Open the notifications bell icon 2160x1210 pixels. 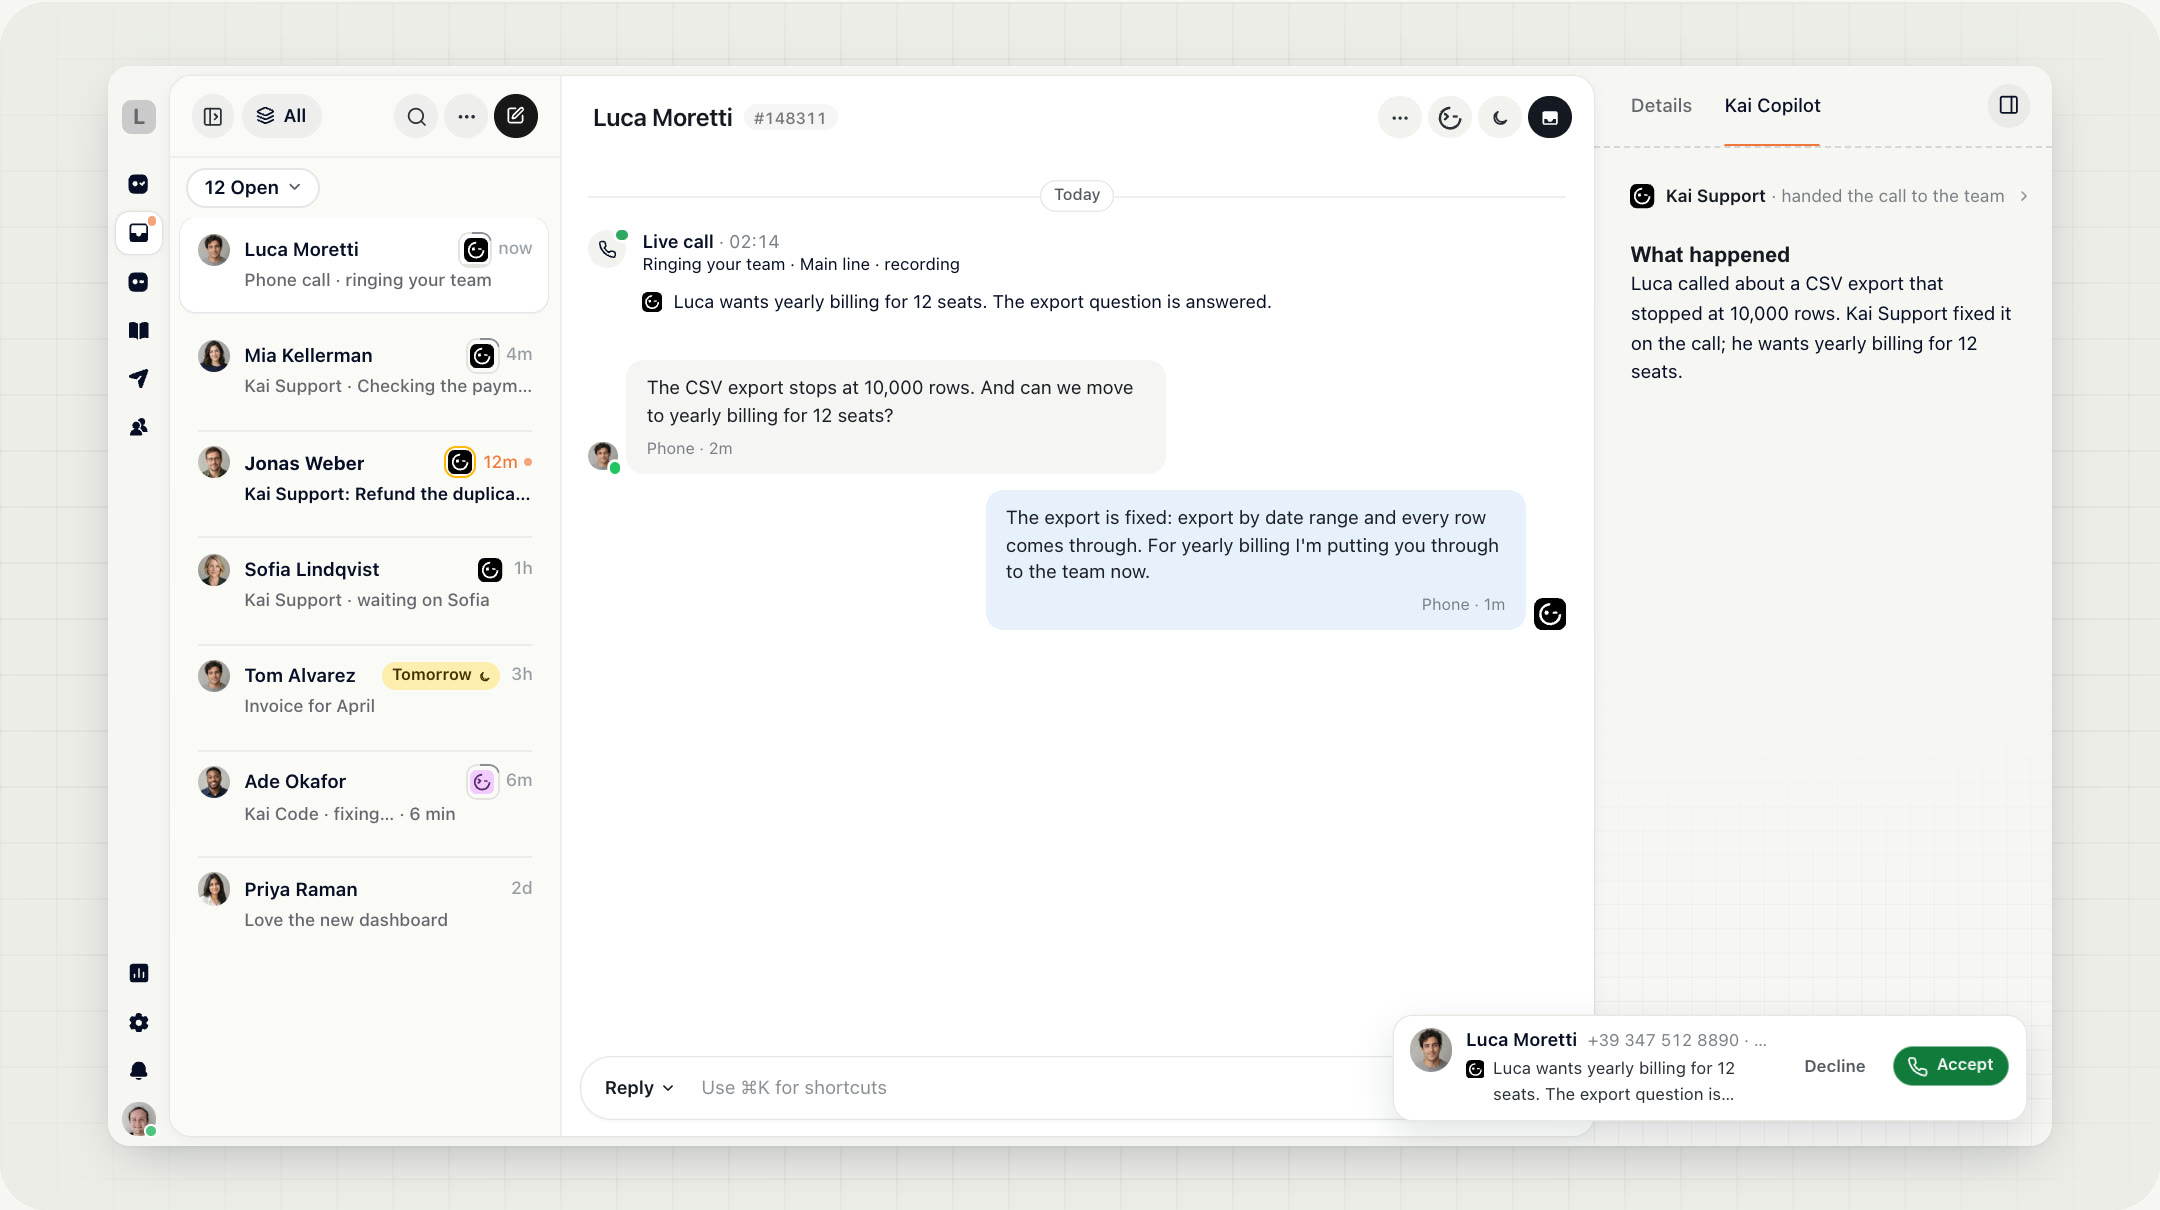(x=139, y=1070)
